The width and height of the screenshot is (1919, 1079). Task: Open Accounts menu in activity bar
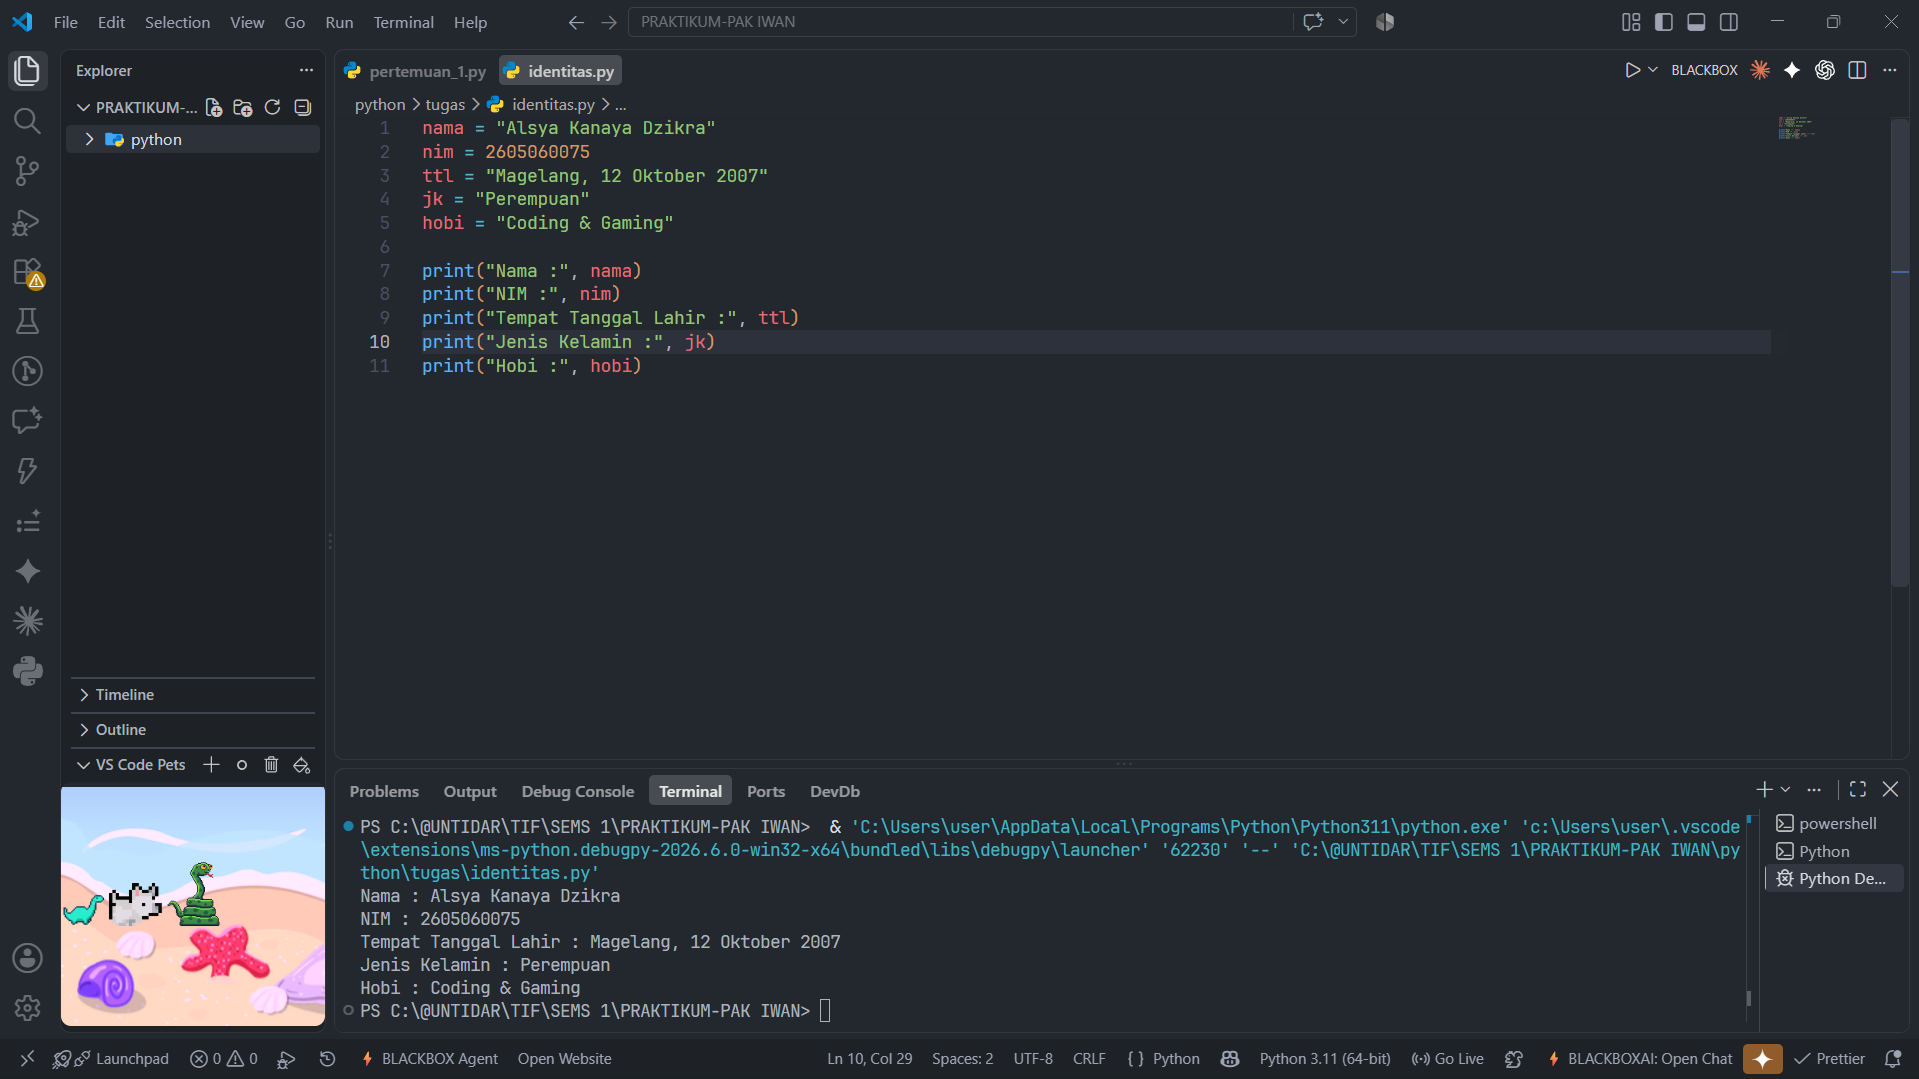click(x=27, y=958)
